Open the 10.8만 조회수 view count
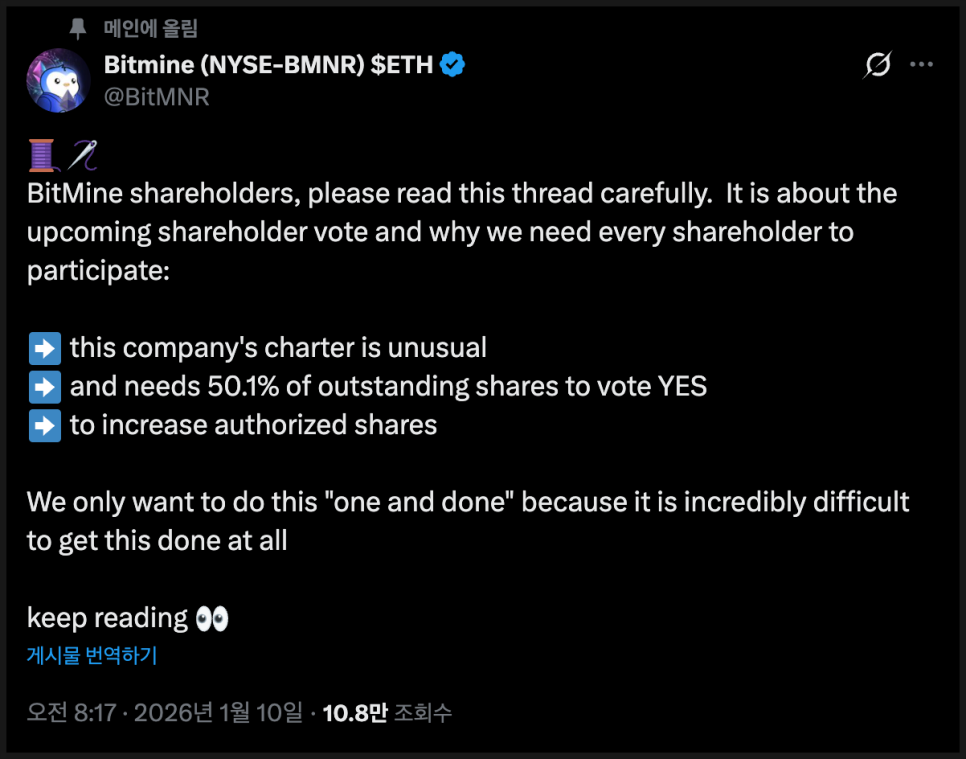This screenshot has height=759, width=966. tap(387, 713)
